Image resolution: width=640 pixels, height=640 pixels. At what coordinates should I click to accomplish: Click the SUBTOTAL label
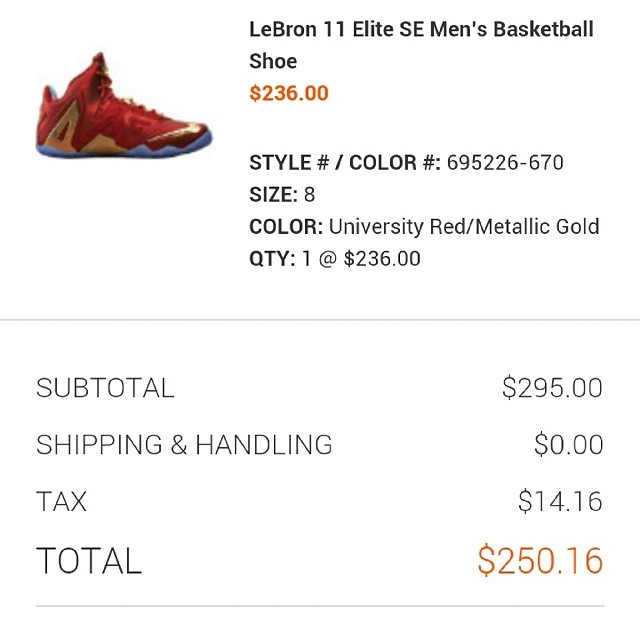[x=105, y=388]
